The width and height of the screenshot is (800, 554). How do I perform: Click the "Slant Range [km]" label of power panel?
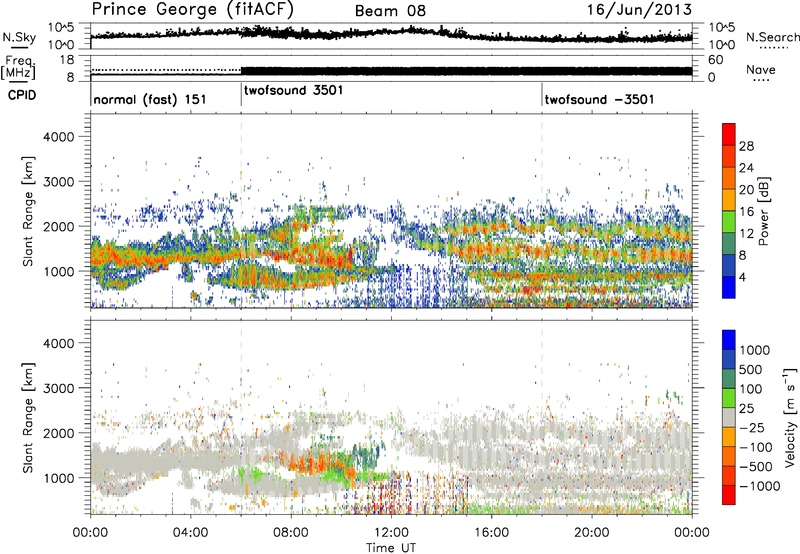tap(28, 211)
